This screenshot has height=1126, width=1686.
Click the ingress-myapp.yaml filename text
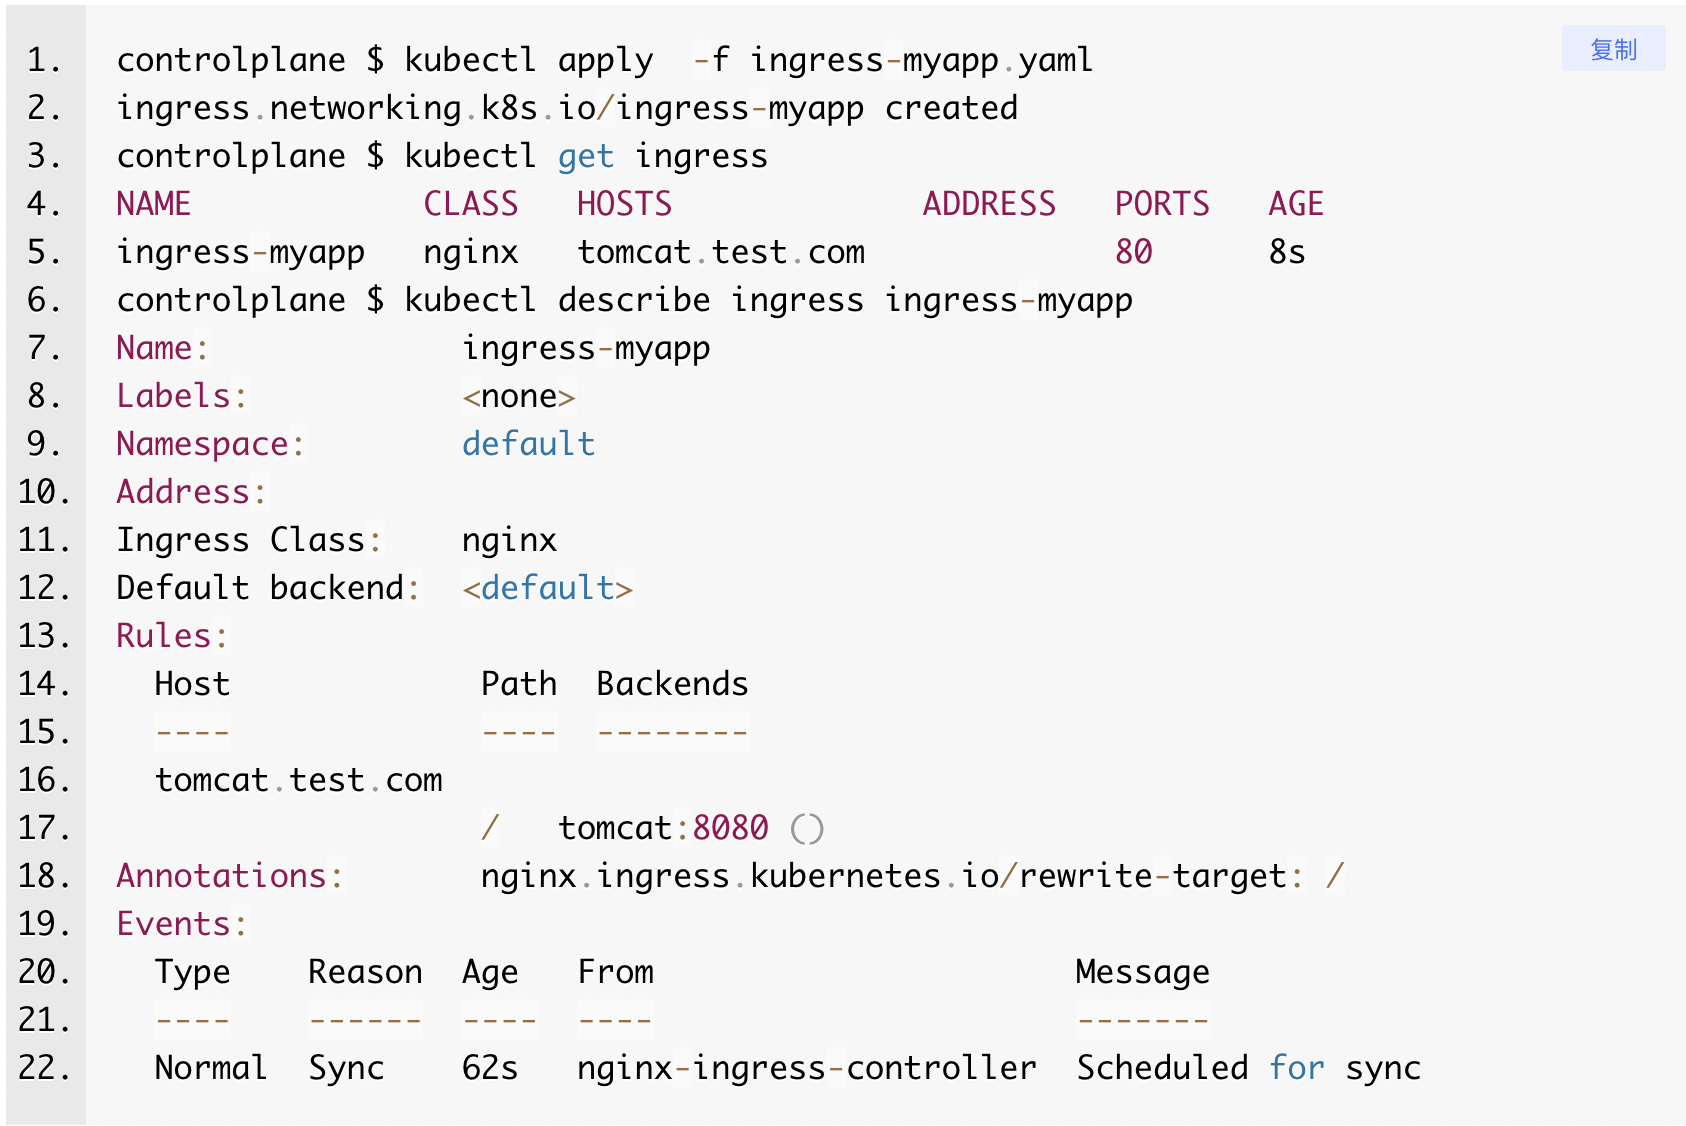pos(920,60)
